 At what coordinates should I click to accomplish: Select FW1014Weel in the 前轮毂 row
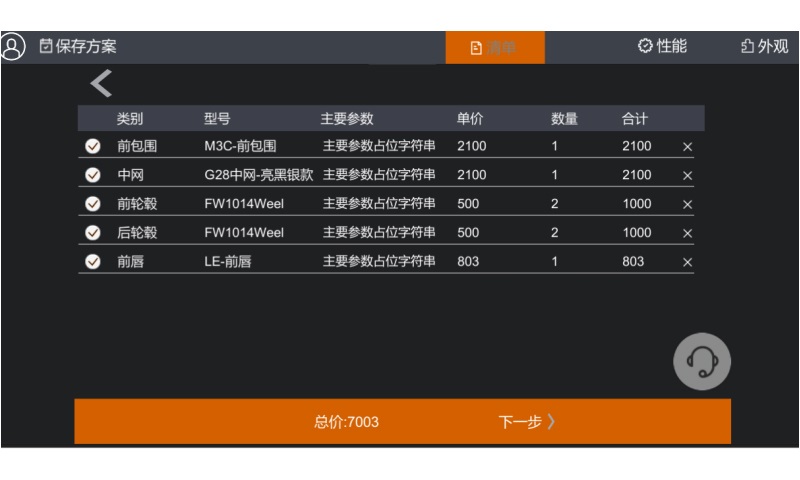(x=244, y=204)
